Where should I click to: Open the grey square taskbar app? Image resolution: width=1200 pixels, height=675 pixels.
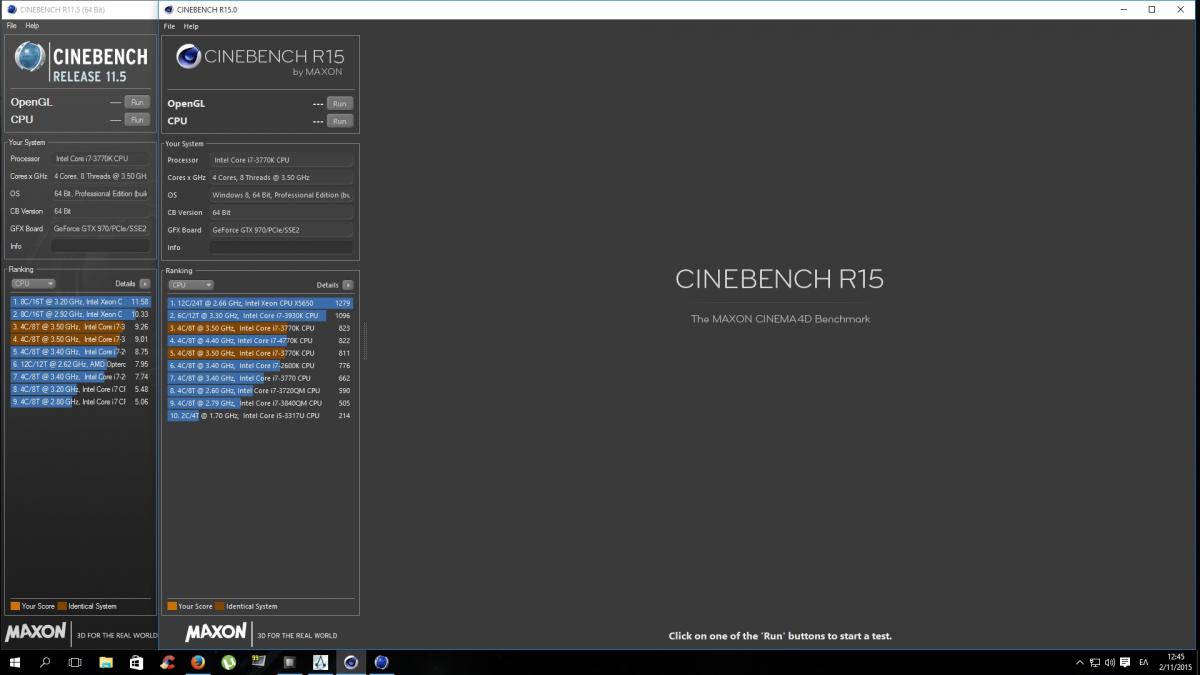pos(289,662)
